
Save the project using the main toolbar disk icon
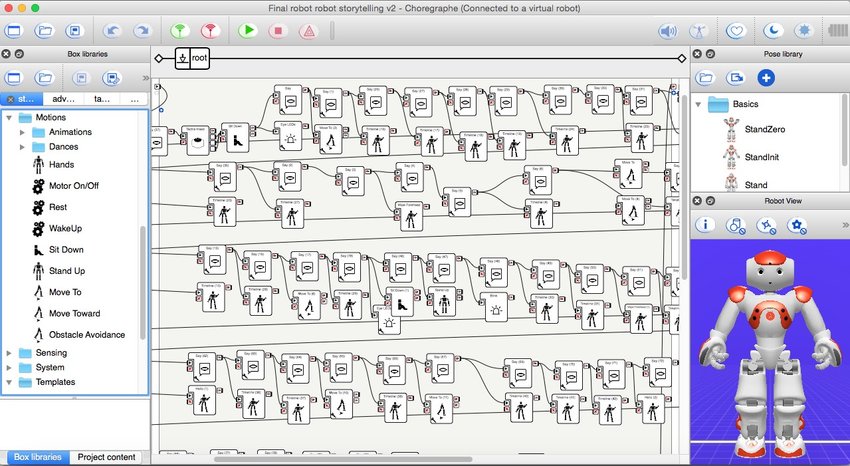pos(75,30)
